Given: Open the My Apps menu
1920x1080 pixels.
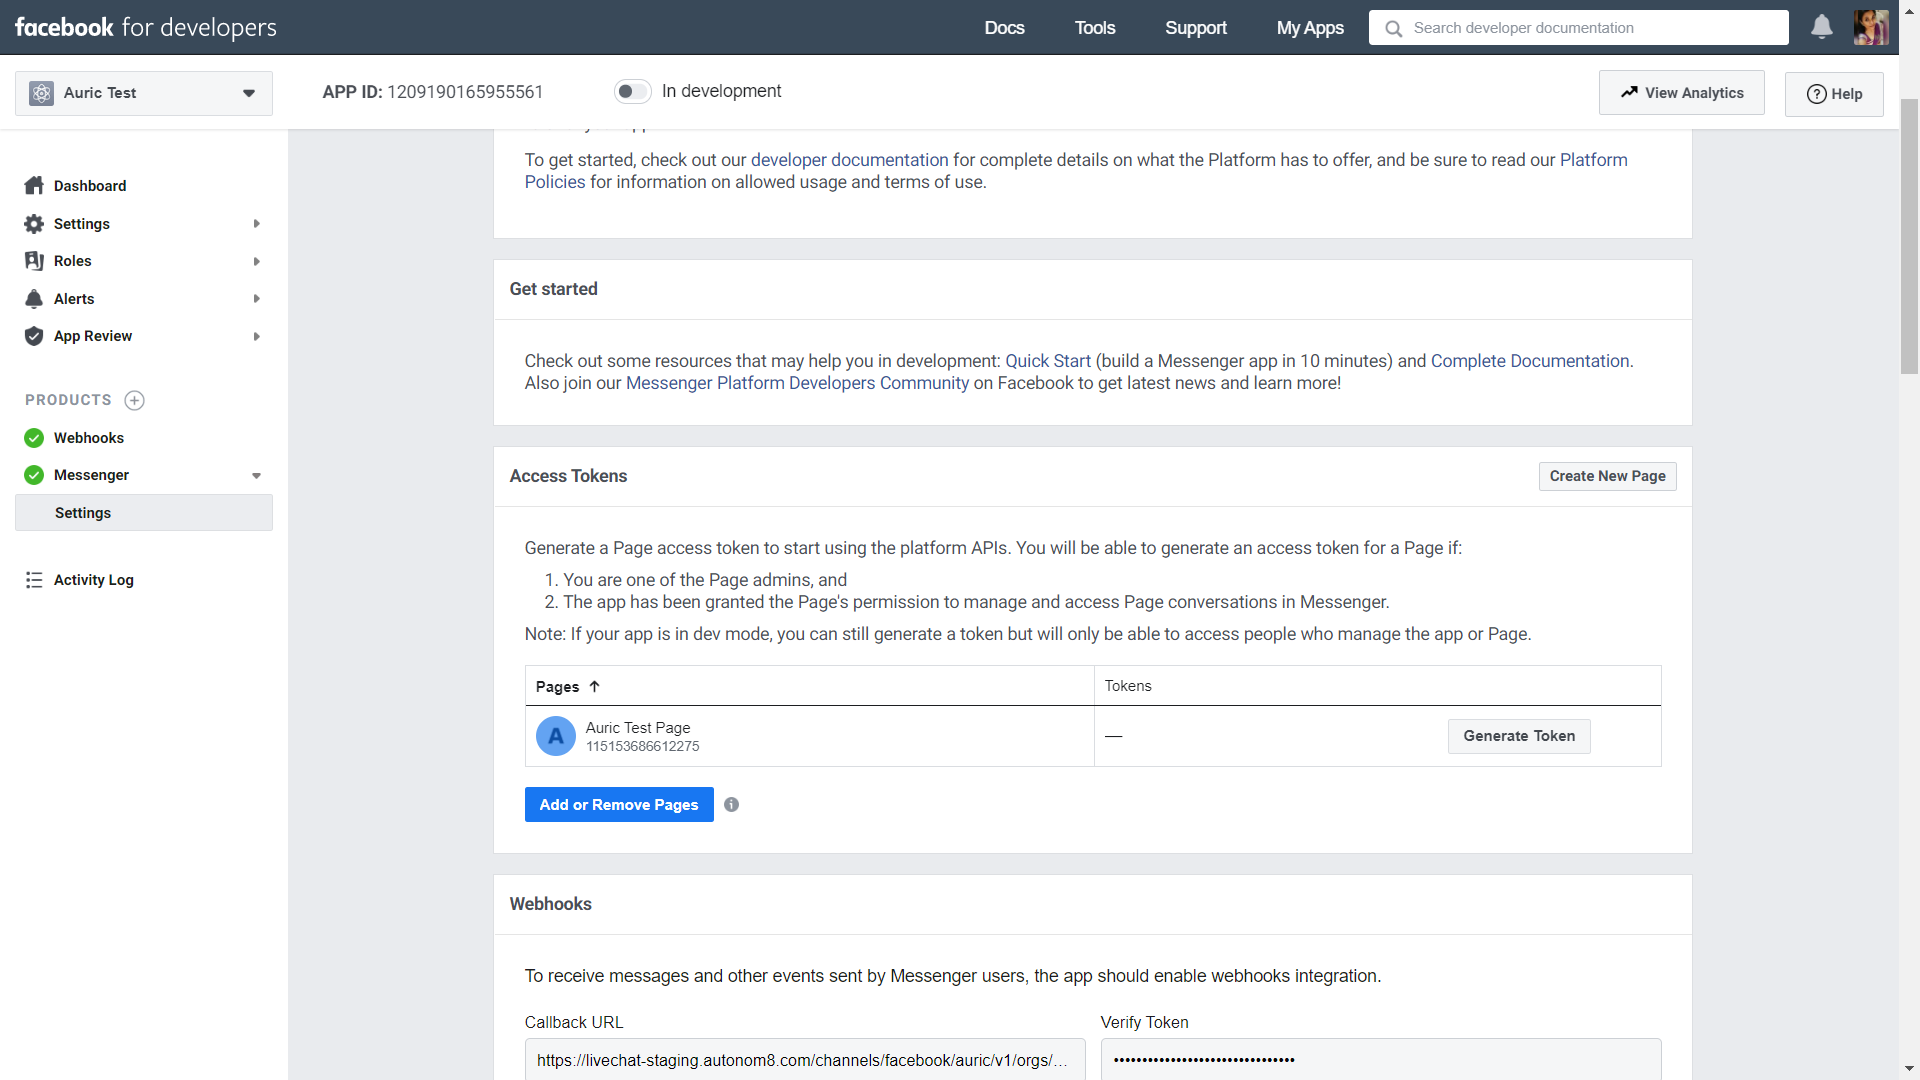Looking at the screenshot, I should (x=1310, y=28).
